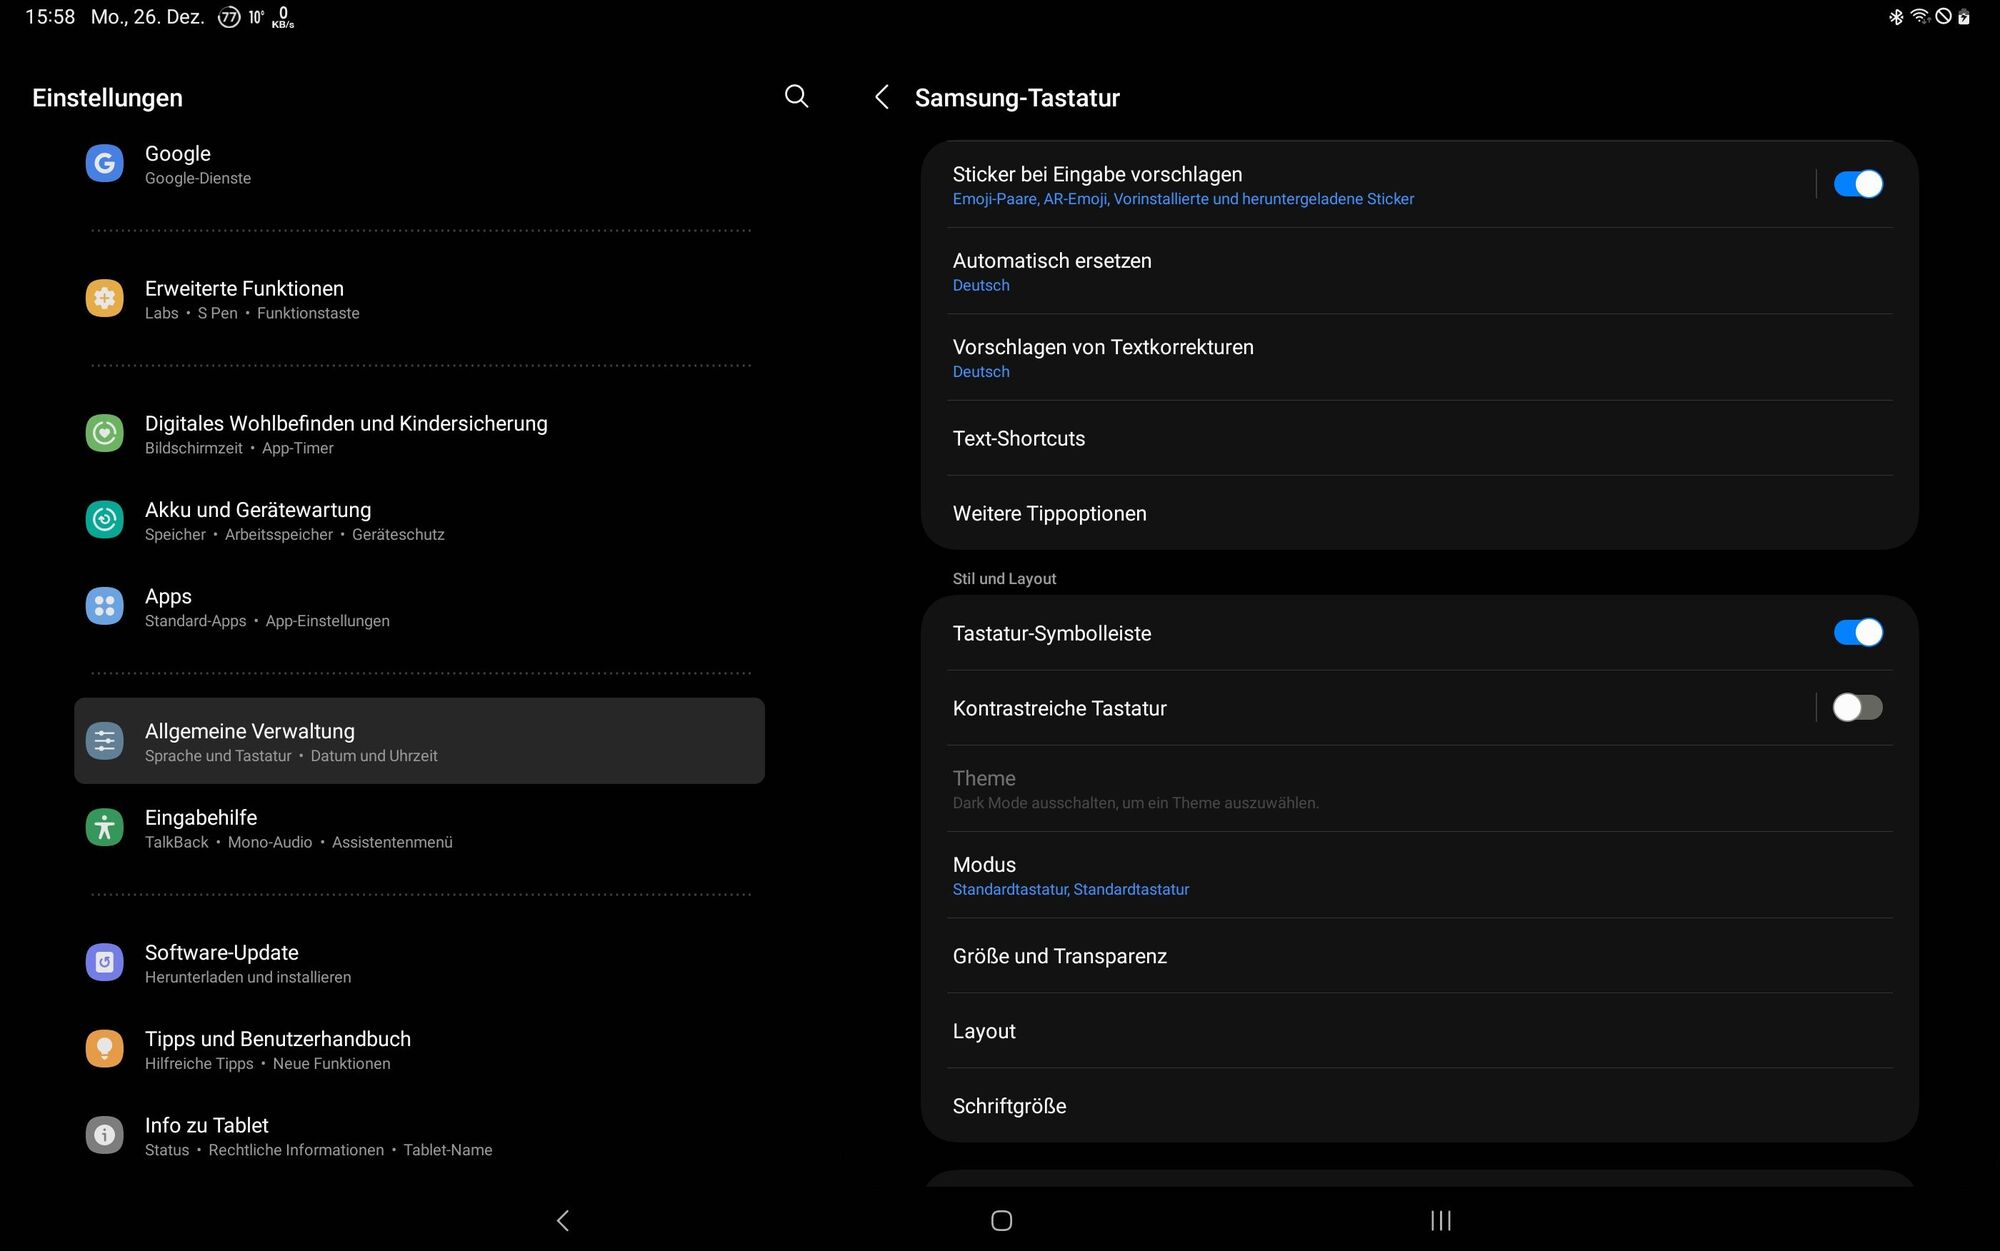
Task: Tap the Software-Update icon
Action: click(x=104, y=962)
